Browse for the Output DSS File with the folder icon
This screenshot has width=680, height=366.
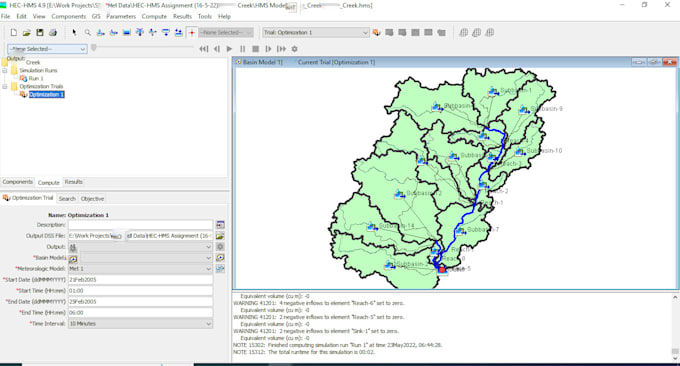[x=220, y=236]
